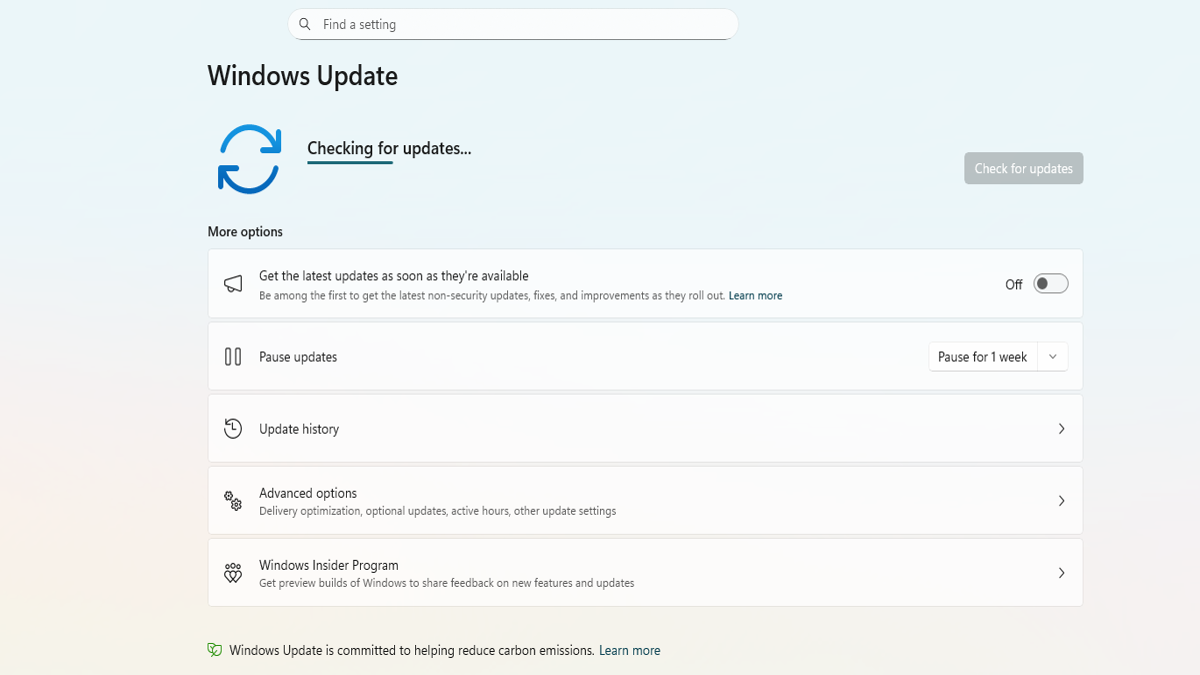This screenshot has height=675, width=1200.
Task: Toggle Get the latest updates switch
Action: point(1051,284)
